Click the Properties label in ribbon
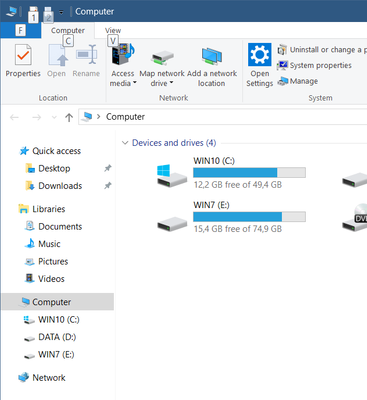This screenshot has width=367, height=400. tap(23, 73)
